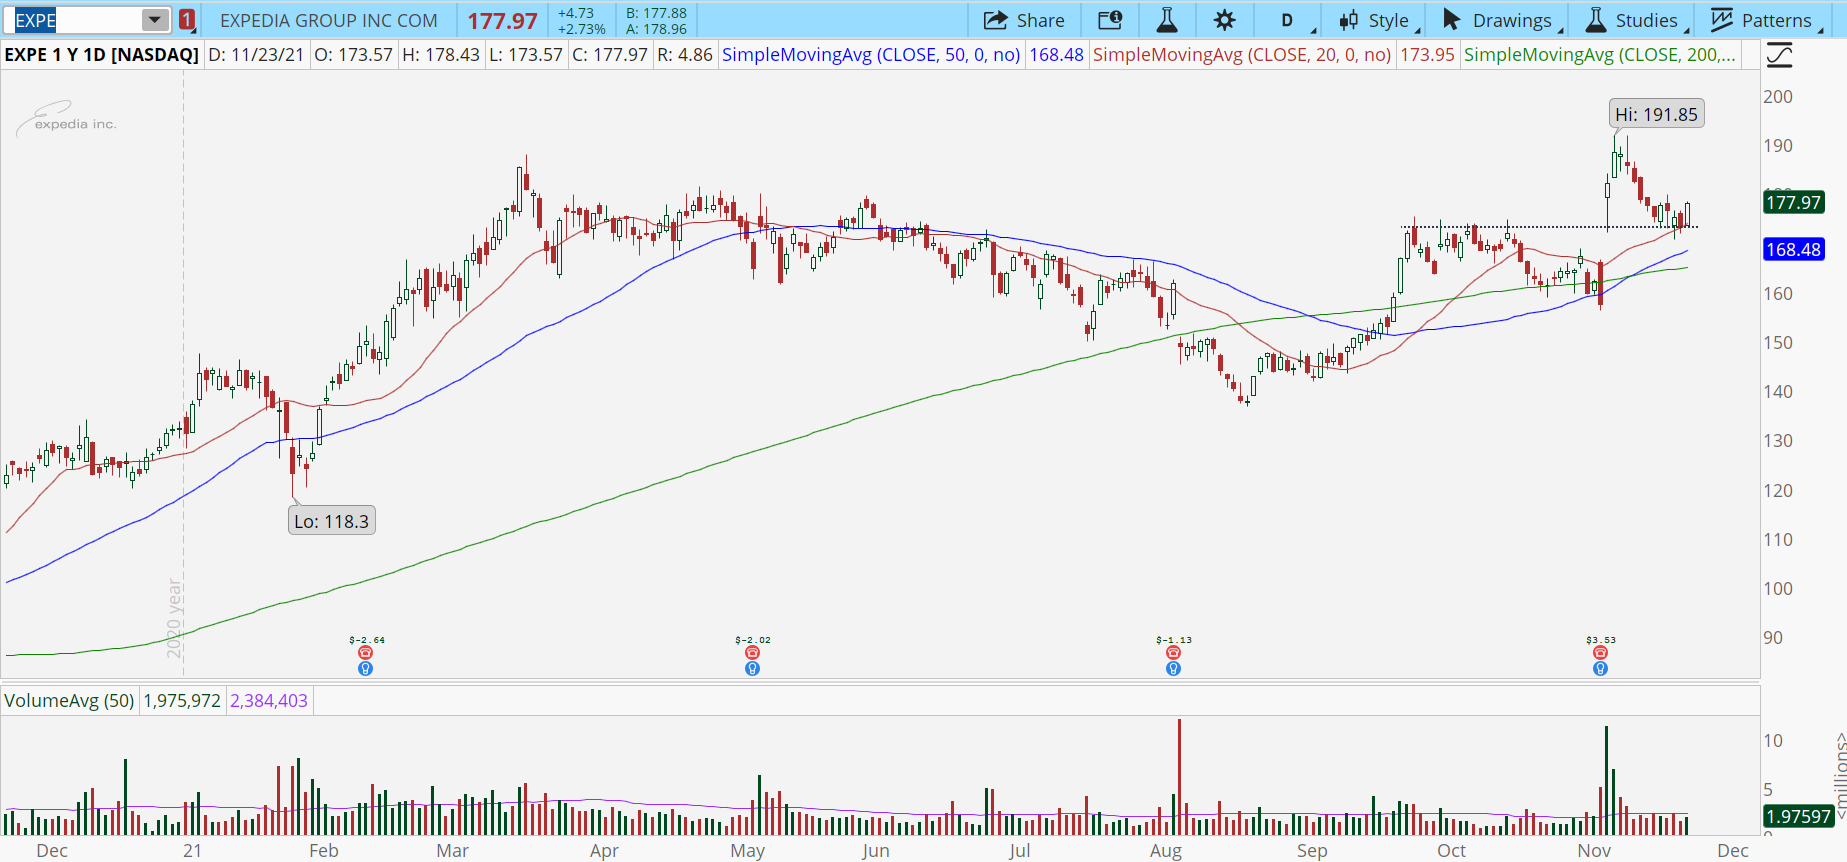Click the high value H: 178.43
1847x862 pixels.
coord(441,55)
